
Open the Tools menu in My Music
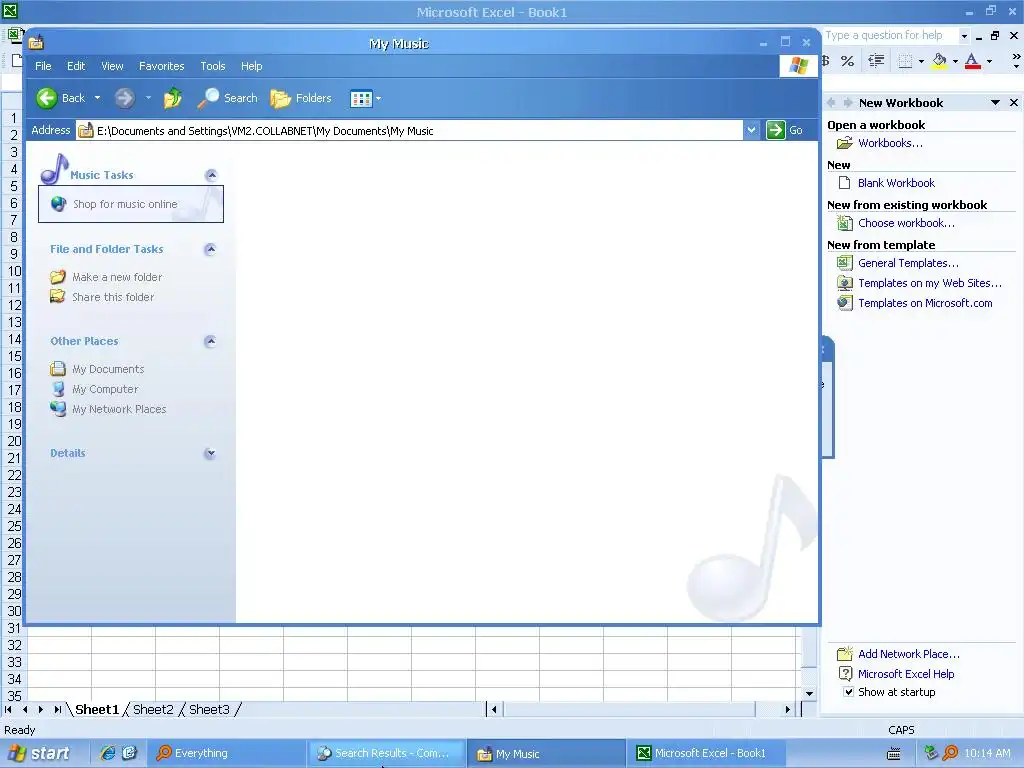(x=212, y=66)
